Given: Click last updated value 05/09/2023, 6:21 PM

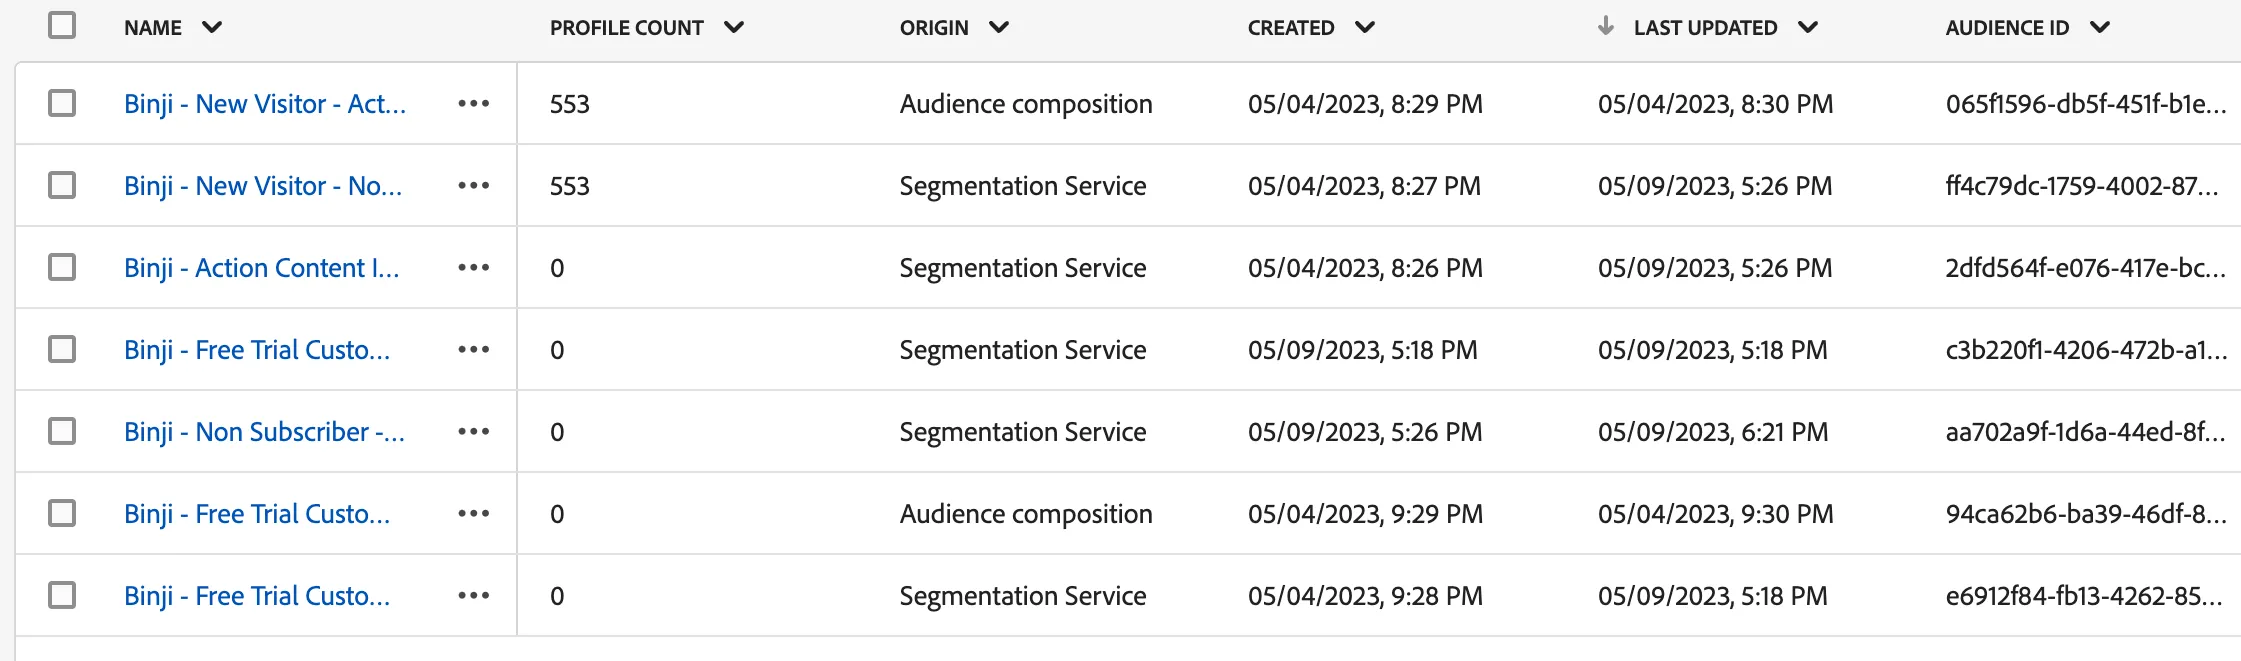Looking at the screenshot, I should (1713, 432).
